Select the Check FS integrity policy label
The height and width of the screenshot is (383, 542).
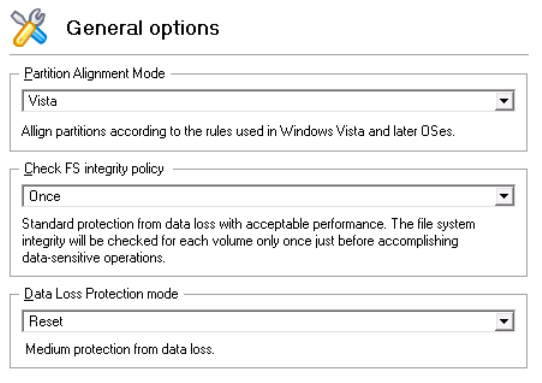coord(94,169)
